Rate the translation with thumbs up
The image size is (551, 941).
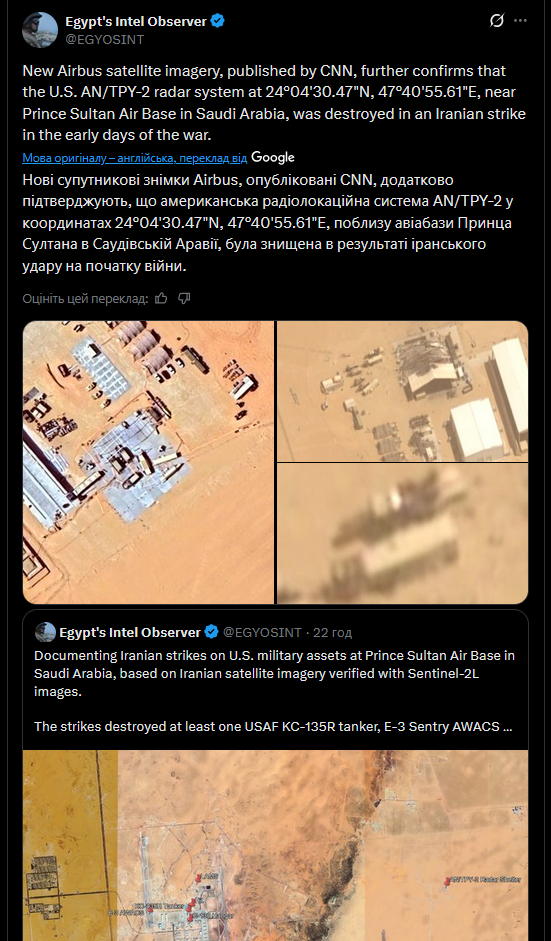tap(161, 298)
